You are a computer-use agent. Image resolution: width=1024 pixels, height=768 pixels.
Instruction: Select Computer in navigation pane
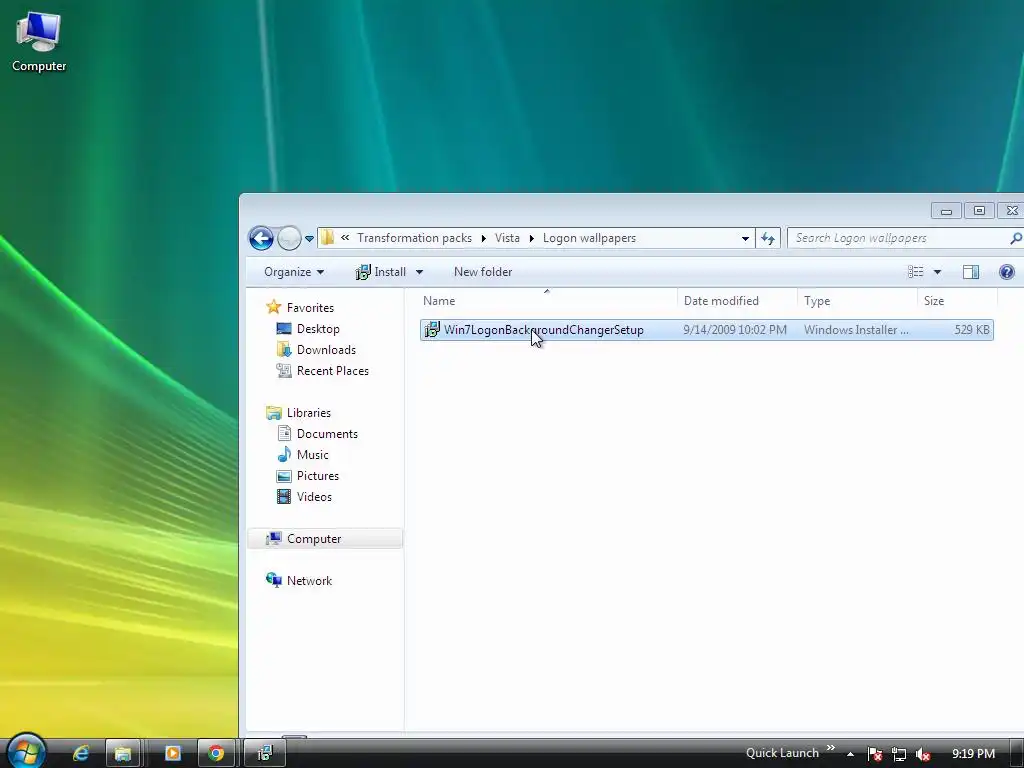pos(325,539)
